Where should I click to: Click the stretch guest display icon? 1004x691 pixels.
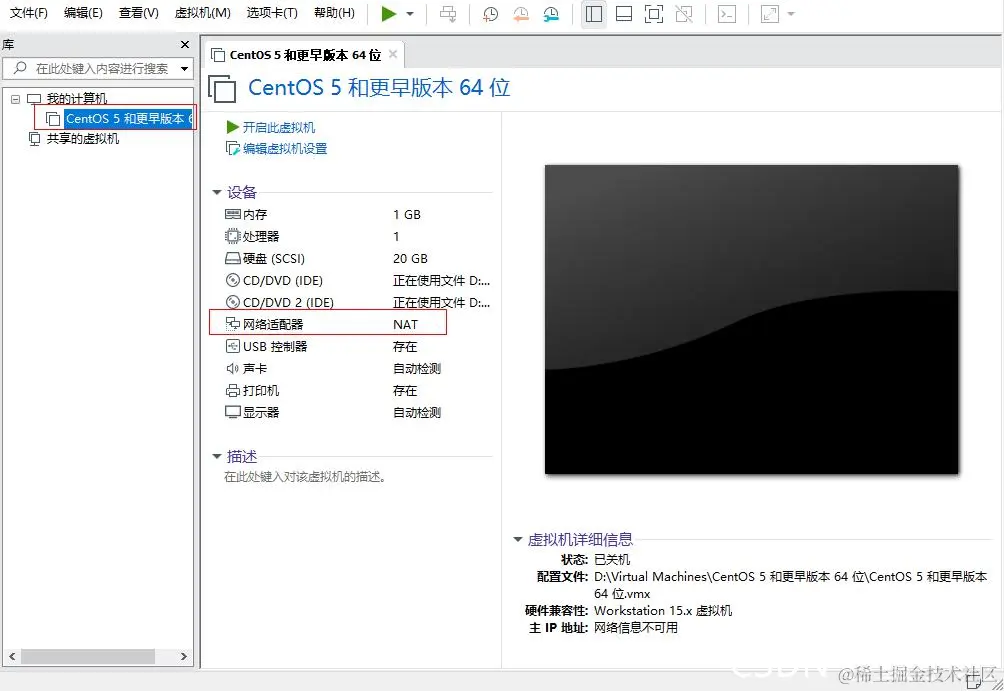[770, 14]
